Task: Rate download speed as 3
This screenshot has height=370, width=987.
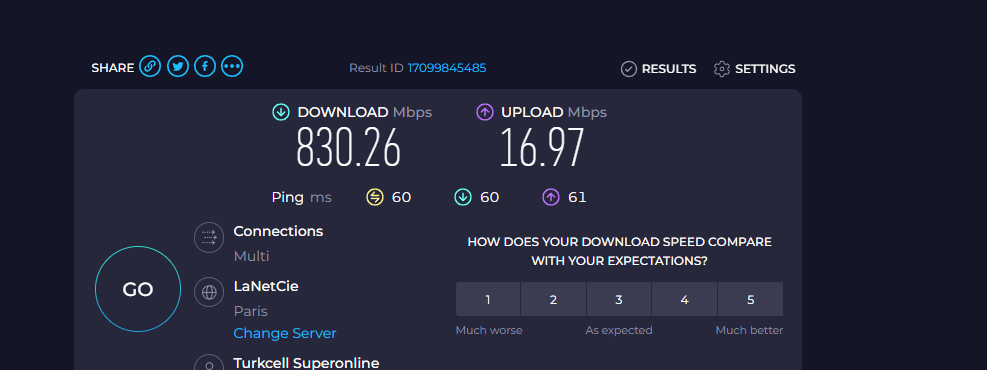Action: [619, 300]
